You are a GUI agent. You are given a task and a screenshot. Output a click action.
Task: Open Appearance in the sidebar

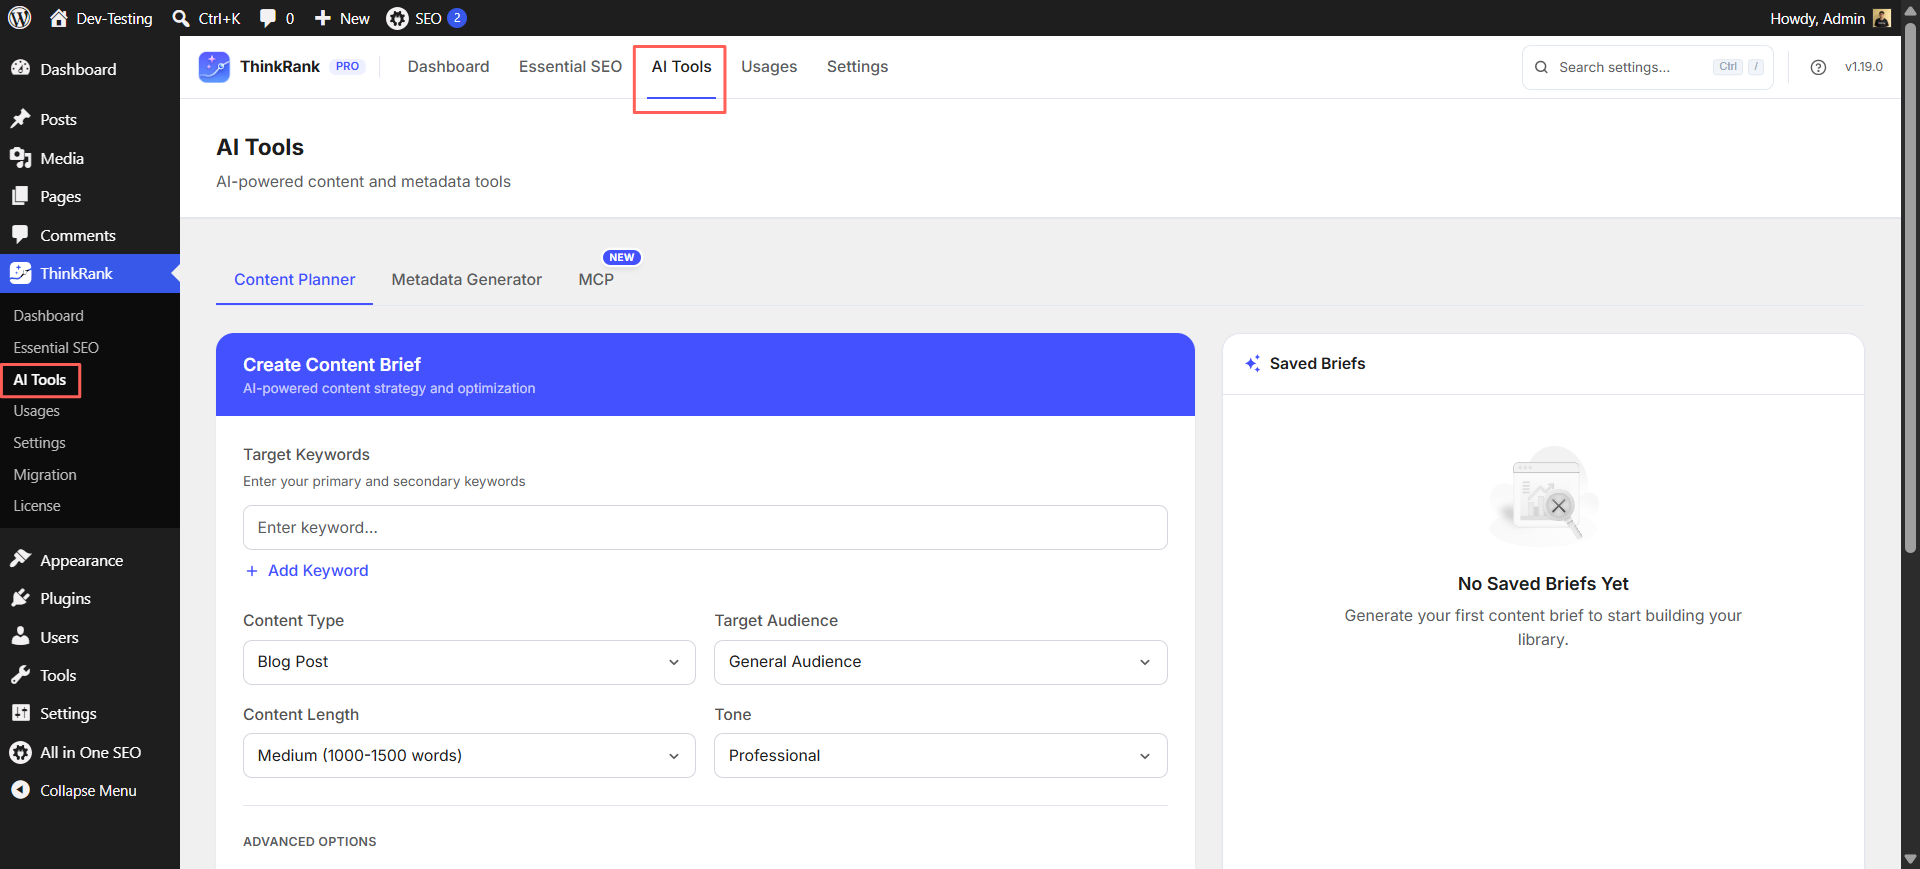(x=90, y=560)
